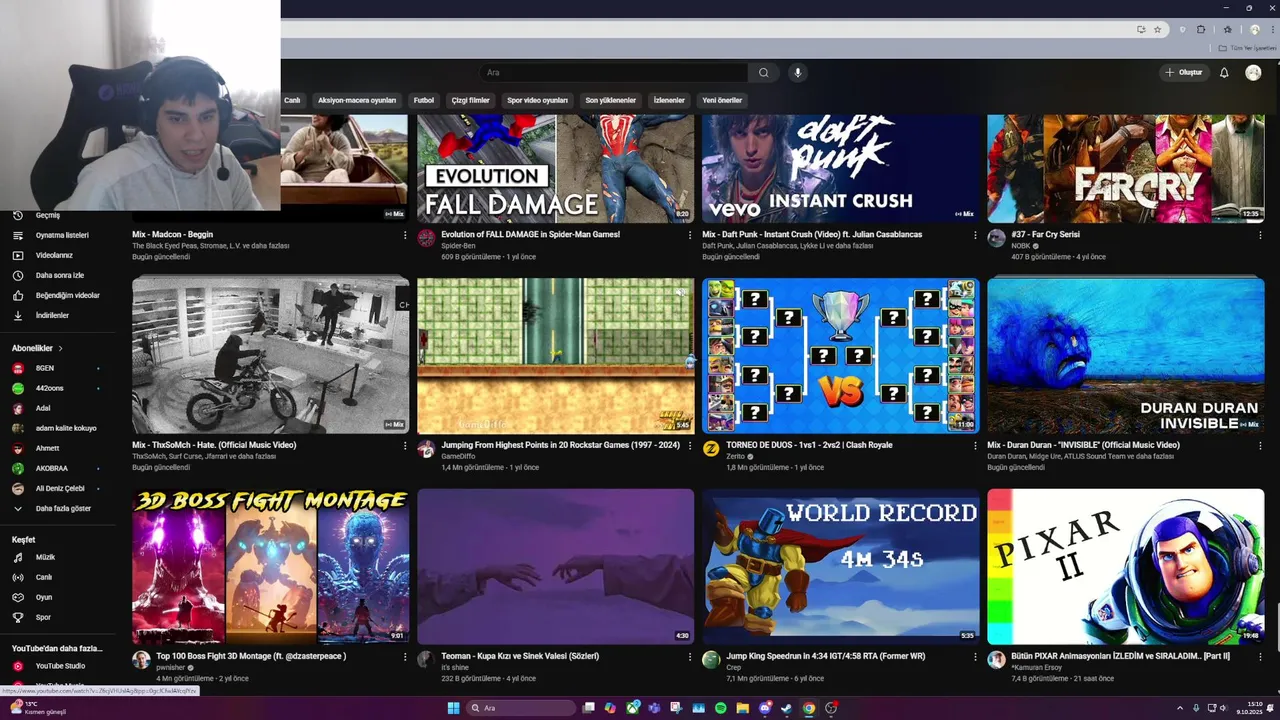Viewport: 1280px width, 720px height.
Task: Open the Spider-Ben channel avatar
Action: point(426,238)
